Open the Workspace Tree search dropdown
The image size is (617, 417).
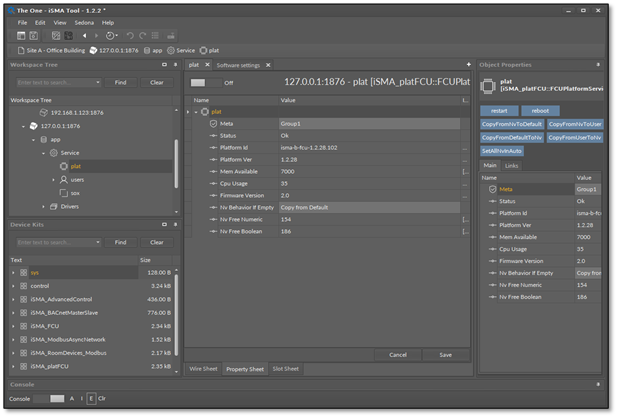[98, 82]
